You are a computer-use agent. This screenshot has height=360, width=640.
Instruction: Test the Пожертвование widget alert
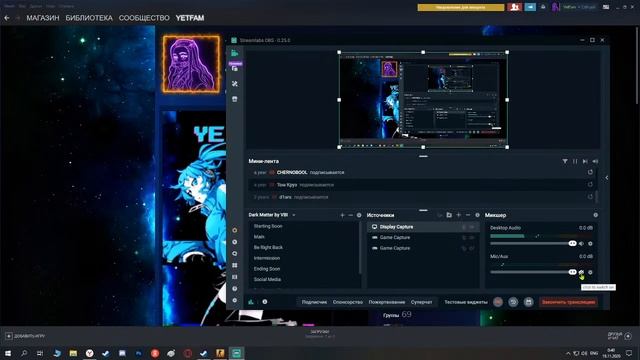click(387, 302)
